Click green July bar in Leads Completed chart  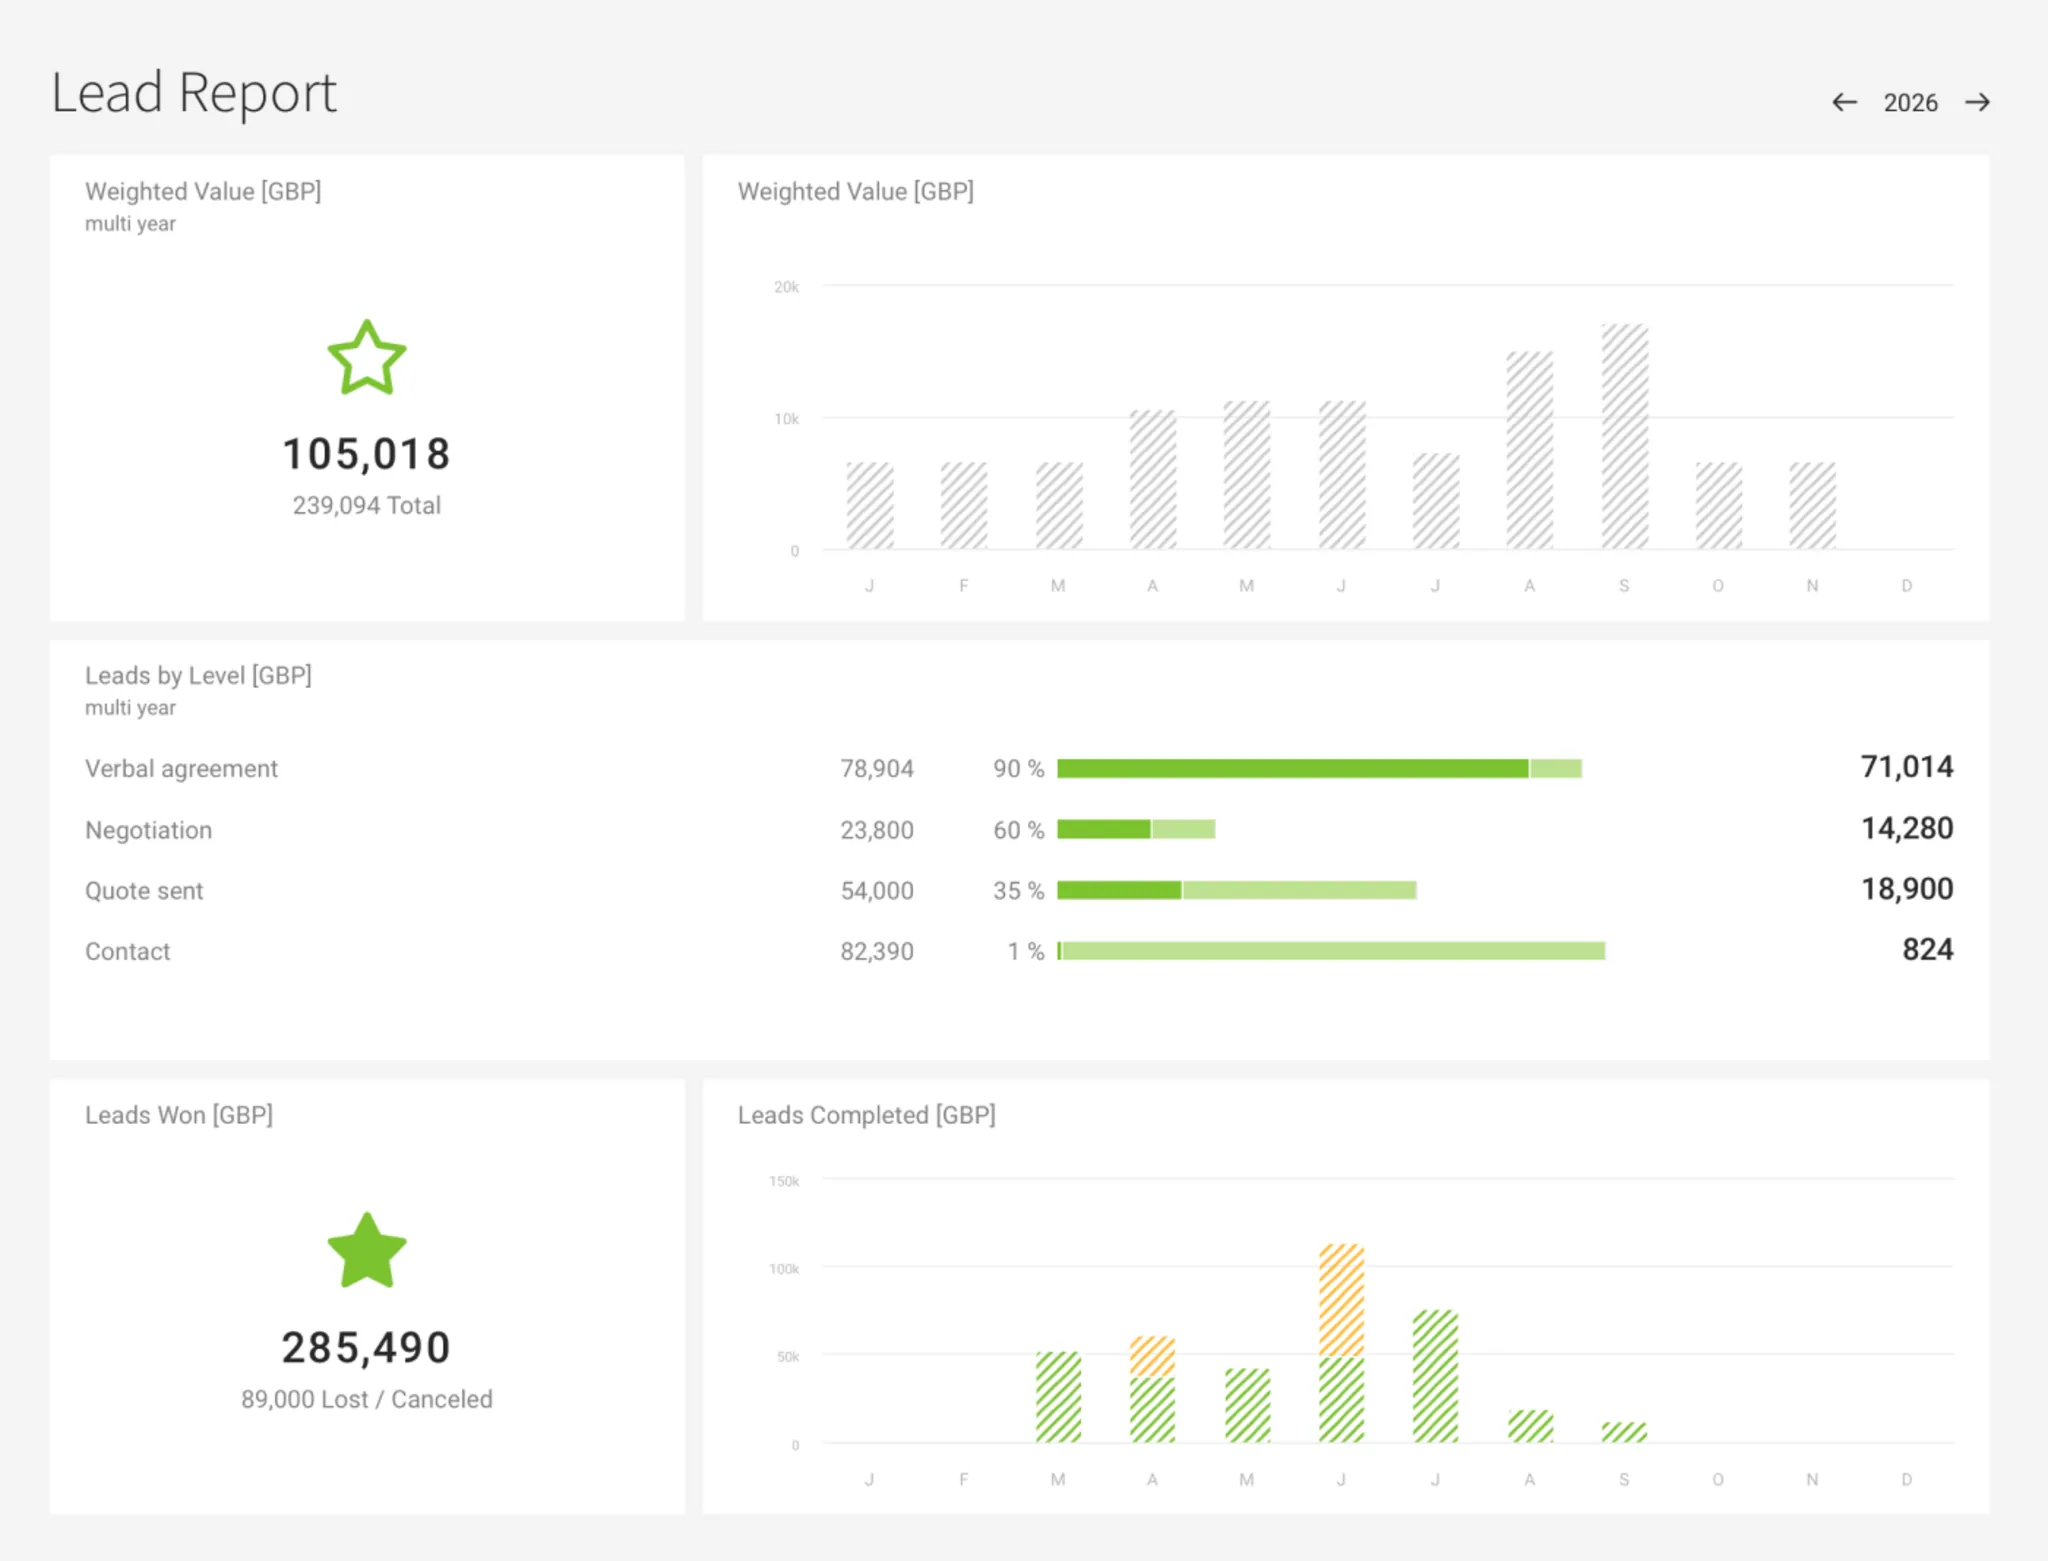1435,1377
